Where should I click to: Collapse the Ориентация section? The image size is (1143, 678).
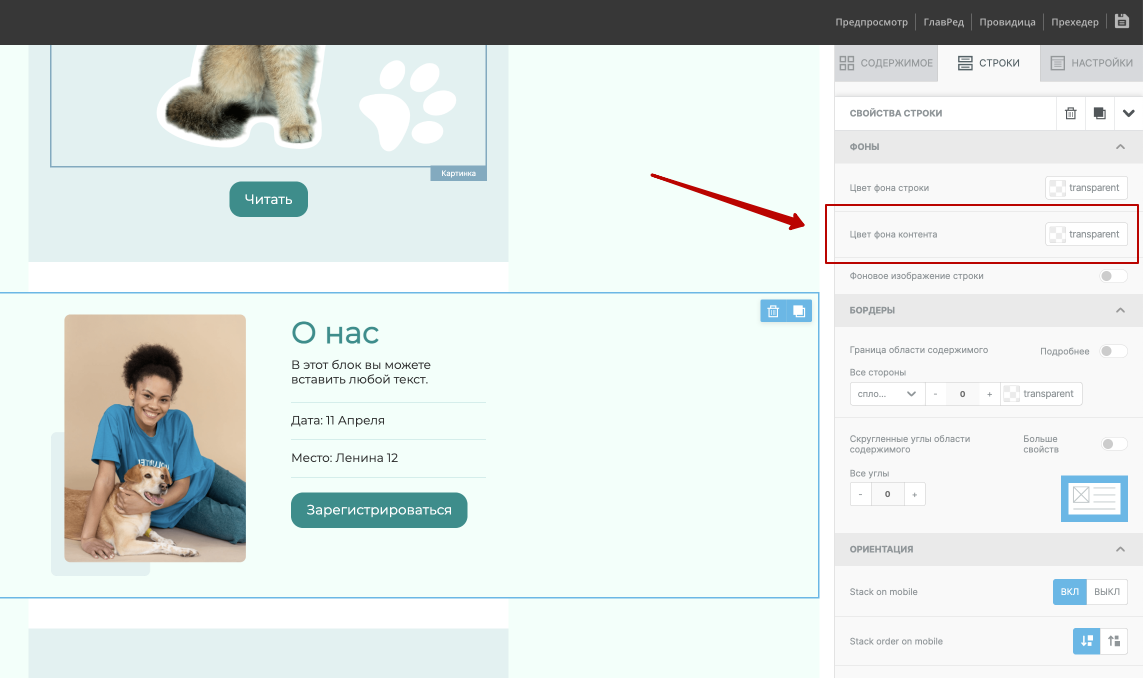[1120, 549]
